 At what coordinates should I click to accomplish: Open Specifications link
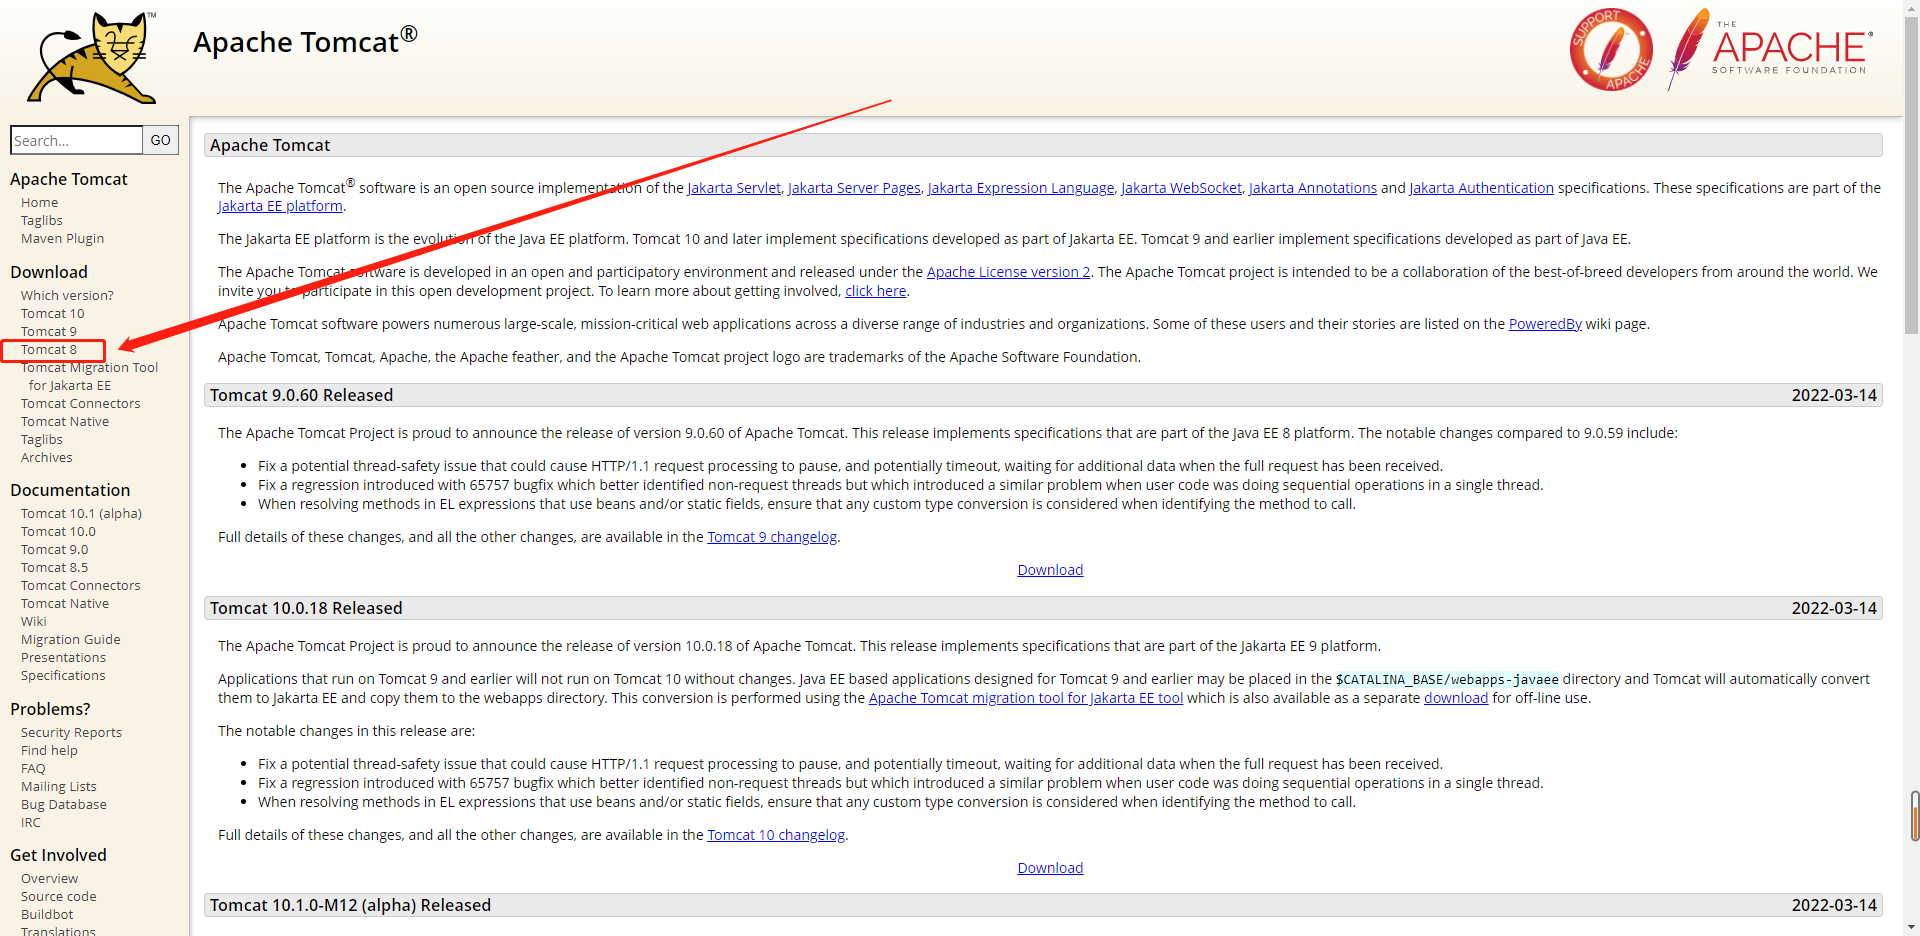(x=63, y=675)
